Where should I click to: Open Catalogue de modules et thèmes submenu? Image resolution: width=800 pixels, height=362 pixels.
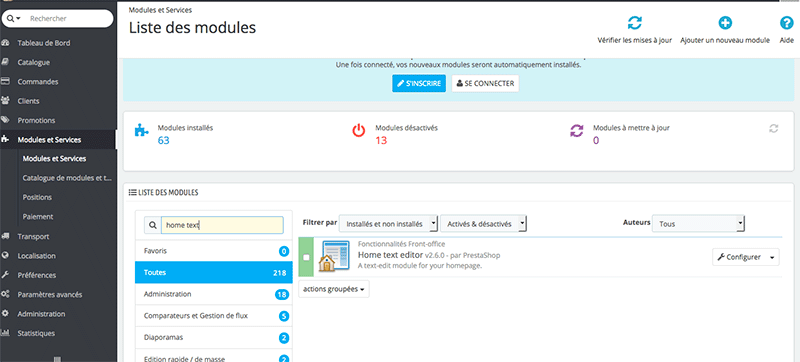point(67,178)
